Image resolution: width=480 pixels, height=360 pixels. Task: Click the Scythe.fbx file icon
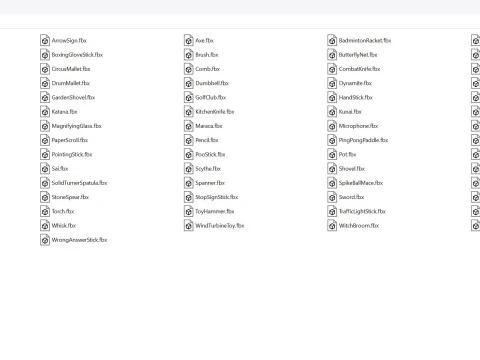click(189, 169)
